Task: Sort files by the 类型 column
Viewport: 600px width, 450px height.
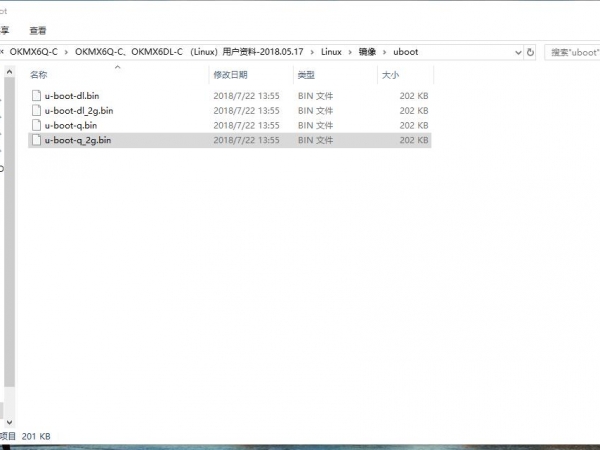Action: [x=306, y=75]
